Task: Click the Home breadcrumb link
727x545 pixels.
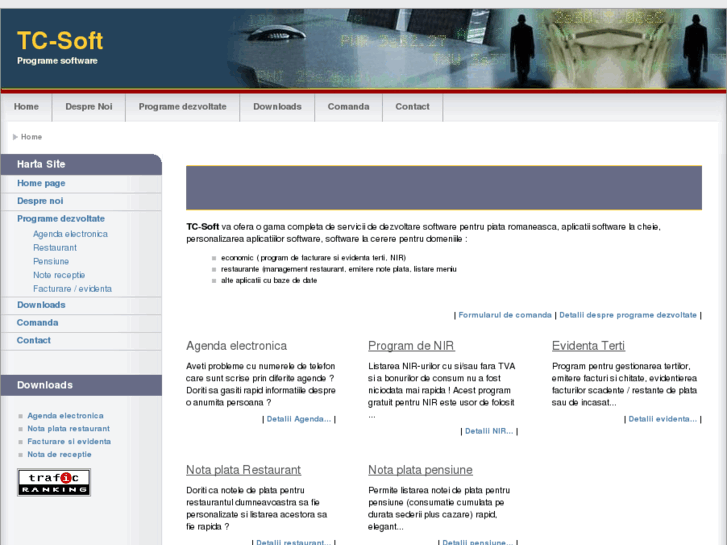Action: [32, 137]
